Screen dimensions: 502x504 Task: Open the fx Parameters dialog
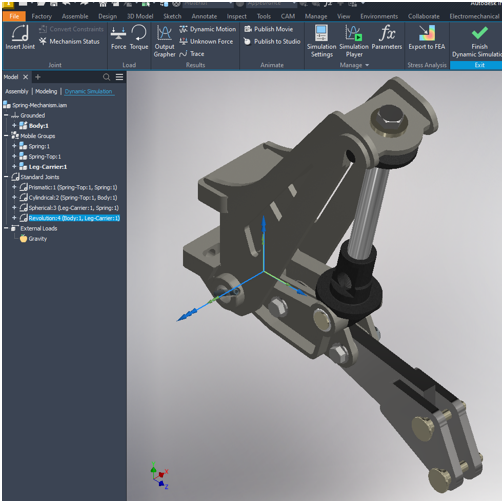(387, 37)
